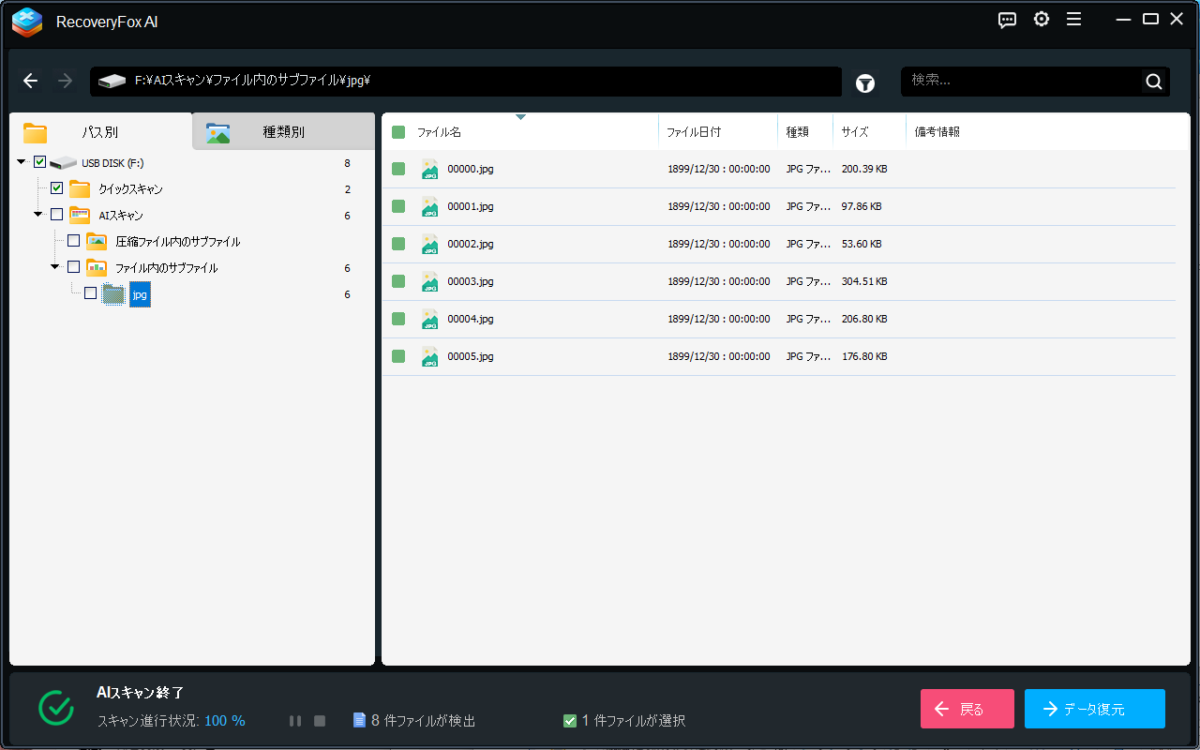Viewport: 1200px width, 750px height.
Task: Open the filter funnel
Action: 865,83
